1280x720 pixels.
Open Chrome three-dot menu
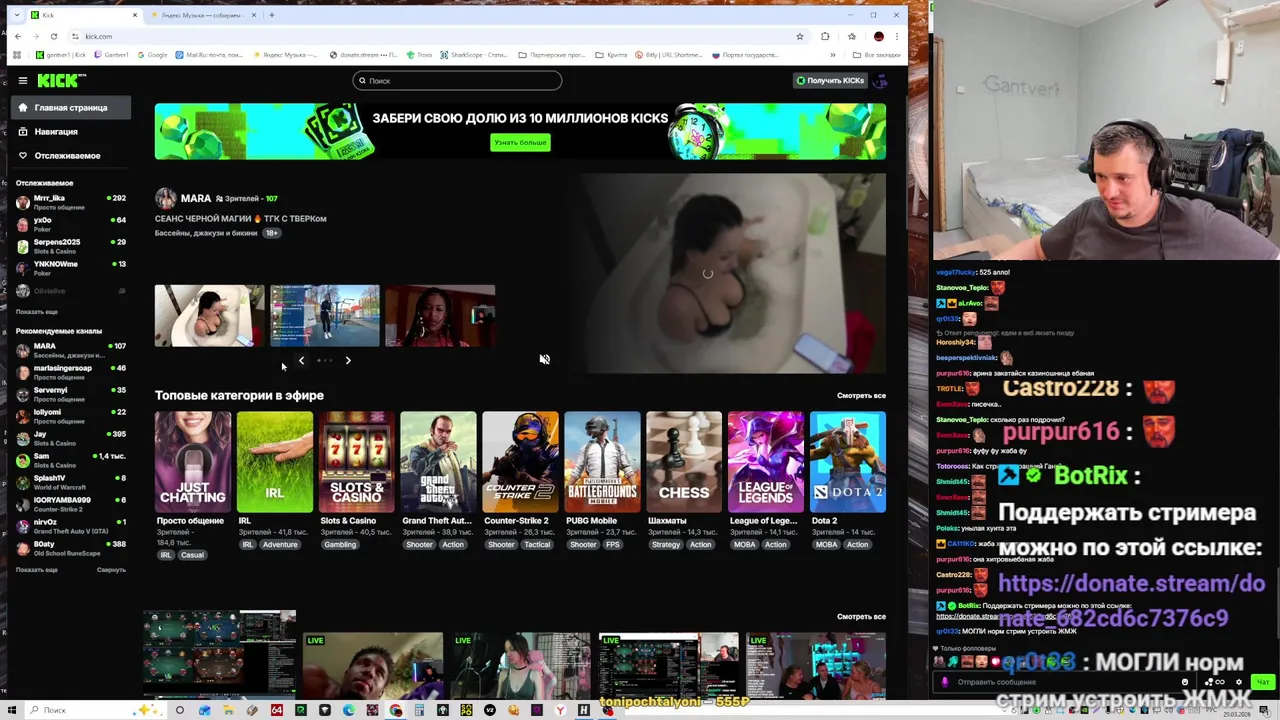[897, 36]
